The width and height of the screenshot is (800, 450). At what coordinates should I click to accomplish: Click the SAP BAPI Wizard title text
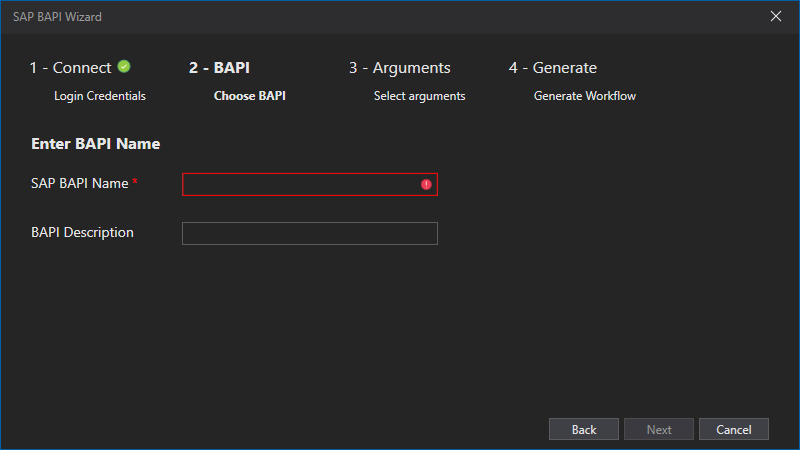point(57,17)
